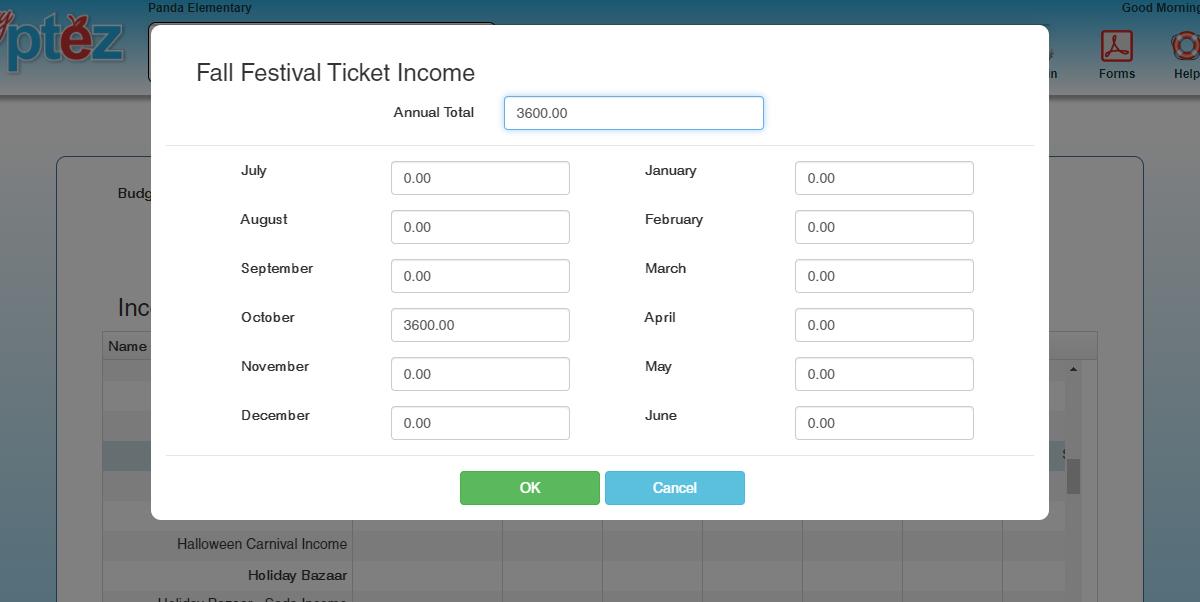Click the May amount field

tap(884, 374)
